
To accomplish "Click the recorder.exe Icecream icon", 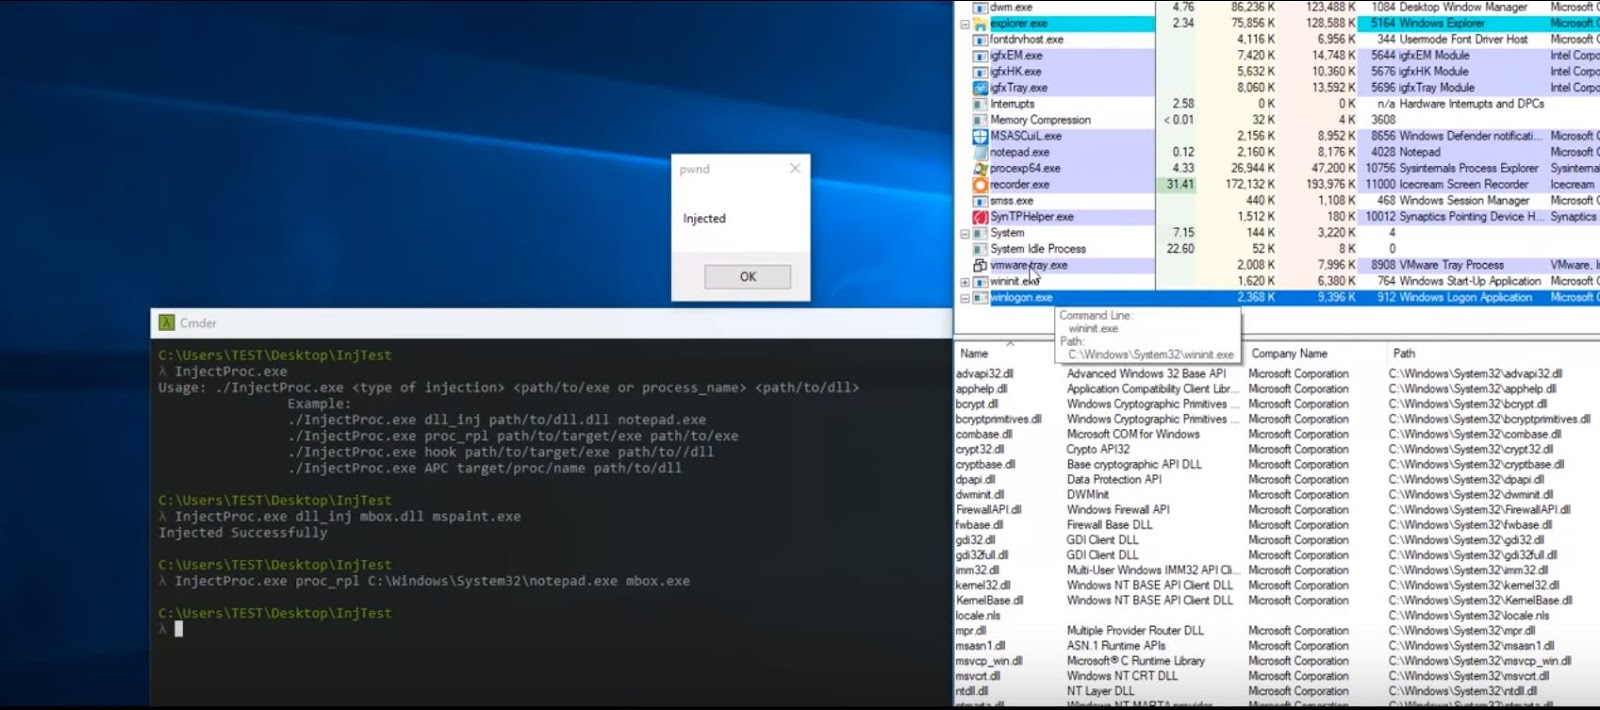I will (x=981, y=184).
